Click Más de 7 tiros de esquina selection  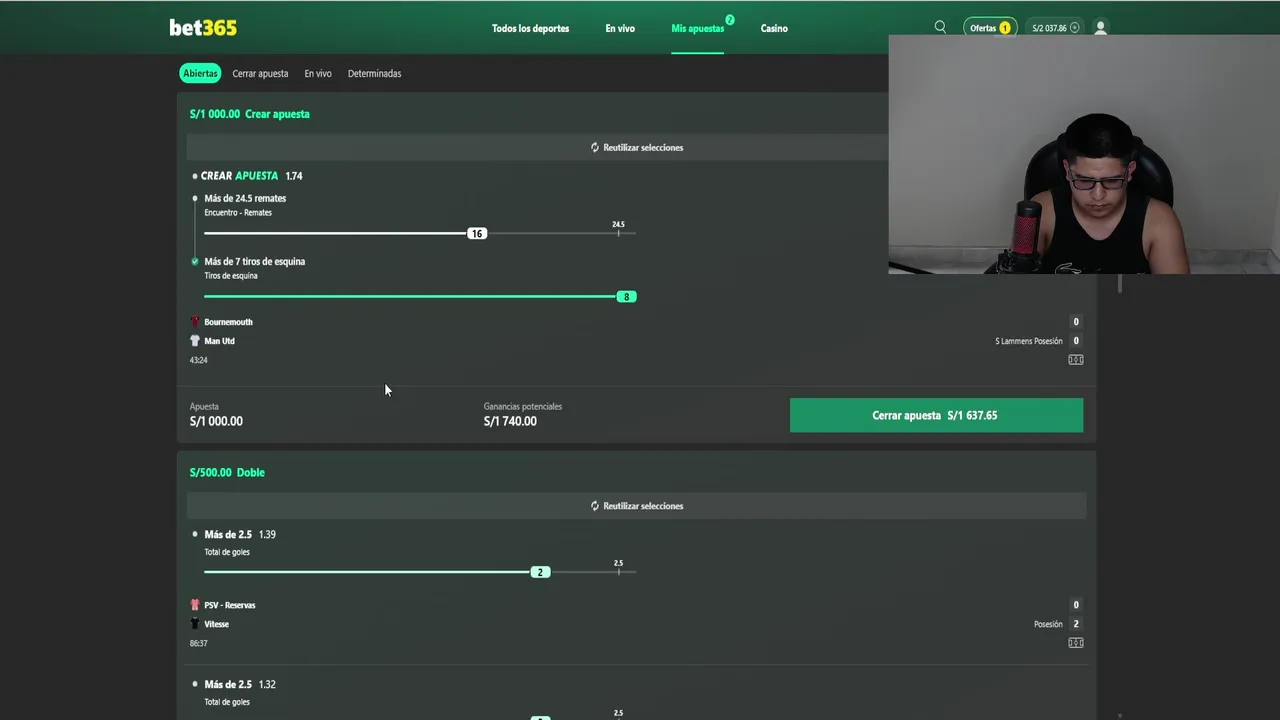tap(255, 261)
